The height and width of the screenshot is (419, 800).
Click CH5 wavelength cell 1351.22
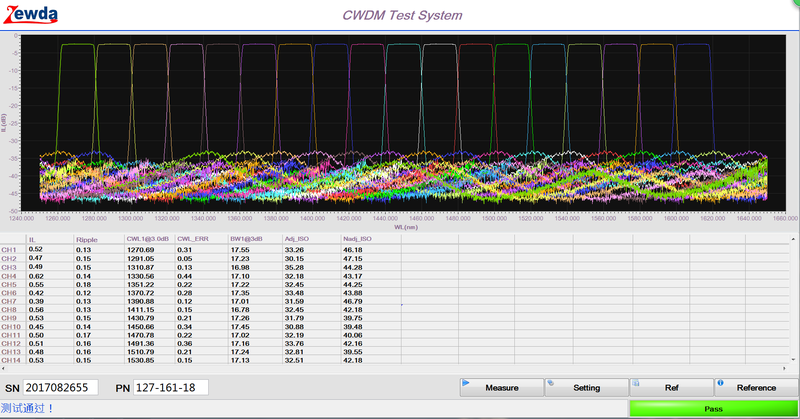click(x=140, y=285)
